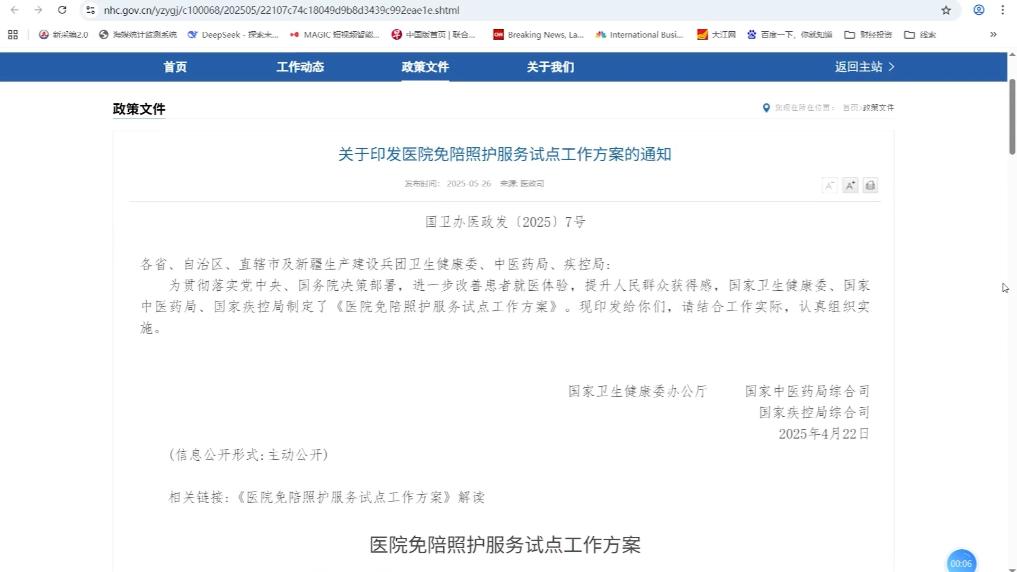The width and height of the screenshot is (1017, 572).
Task: Increase article font size (A+)
Action: [850, 186]
